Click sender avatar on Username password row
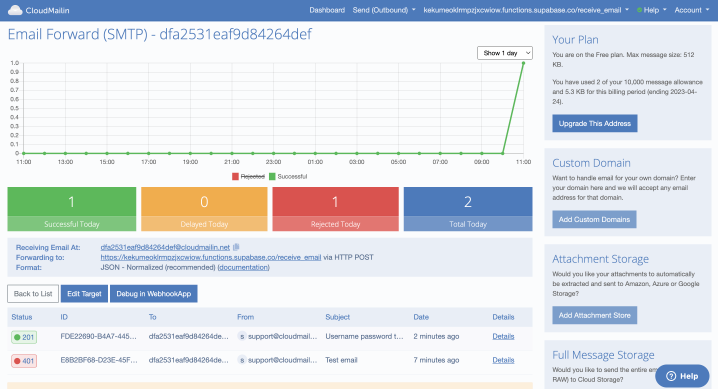The height and width of the screenshot is (389, 718). [241, 336]
